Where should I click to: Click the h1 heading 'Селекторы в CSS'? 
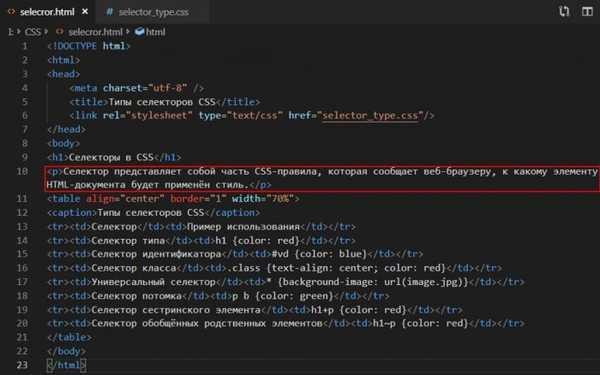tap(111, 157)
